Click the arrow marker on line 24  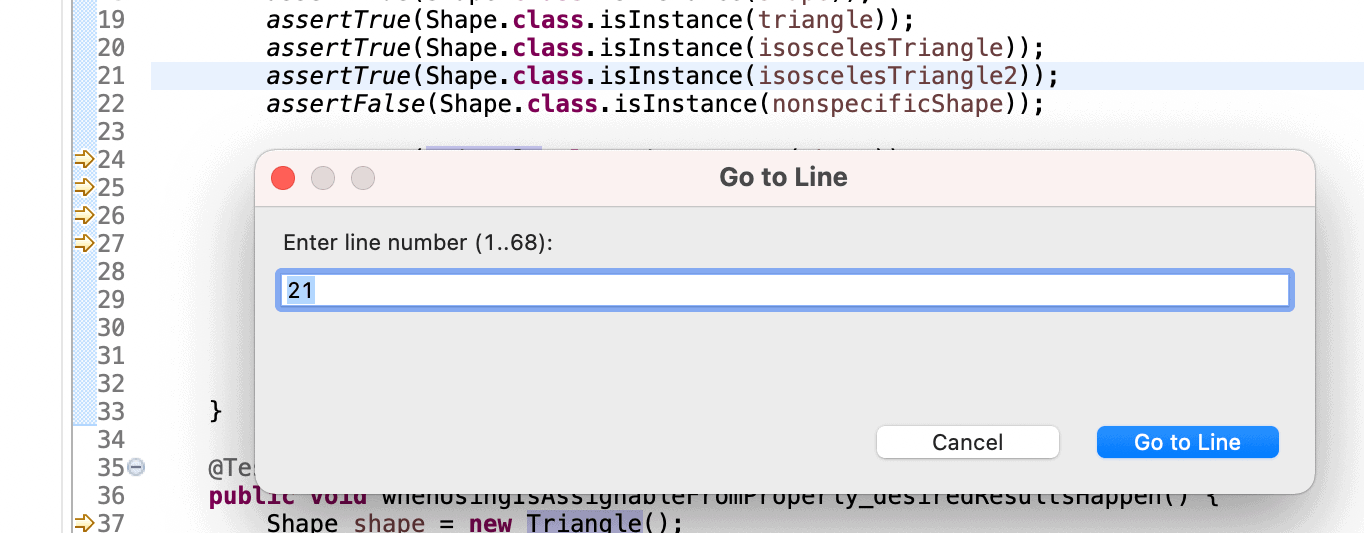click(x=83, y=159)
